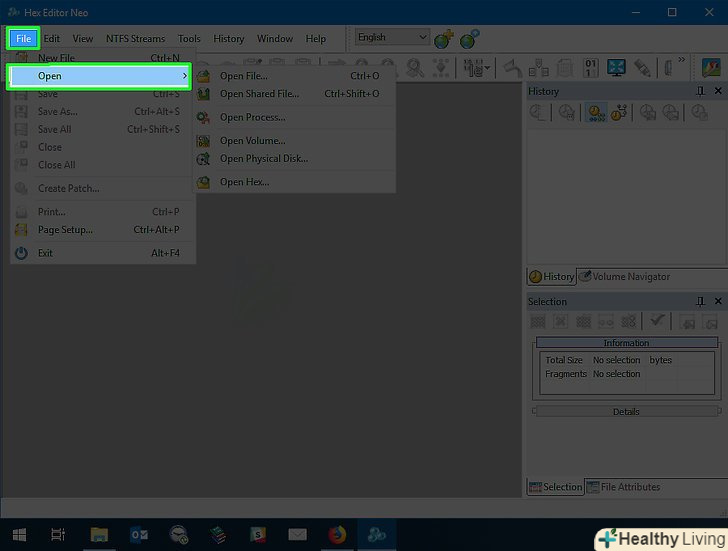Image resolution: width=728 pixels, height=551 pixels.
Task: Open Windows Start menu
Action: (x=19, y=535)
